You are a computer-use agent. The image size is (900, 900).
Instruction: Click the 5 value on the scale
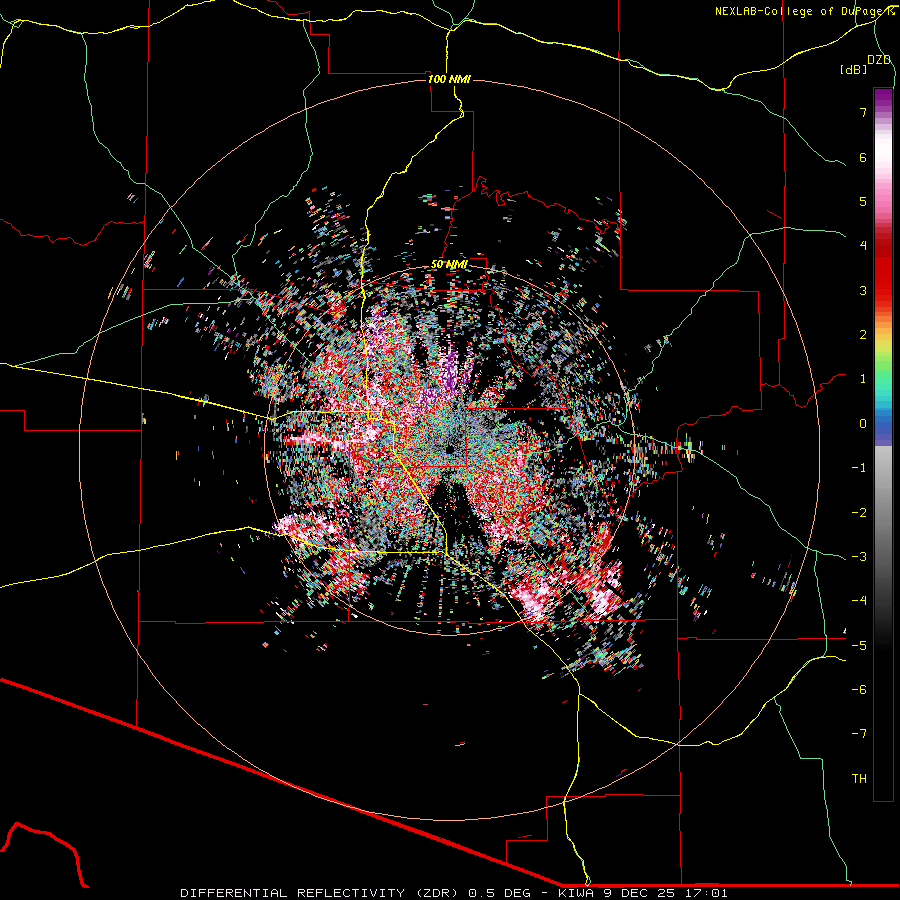[863, 201]
